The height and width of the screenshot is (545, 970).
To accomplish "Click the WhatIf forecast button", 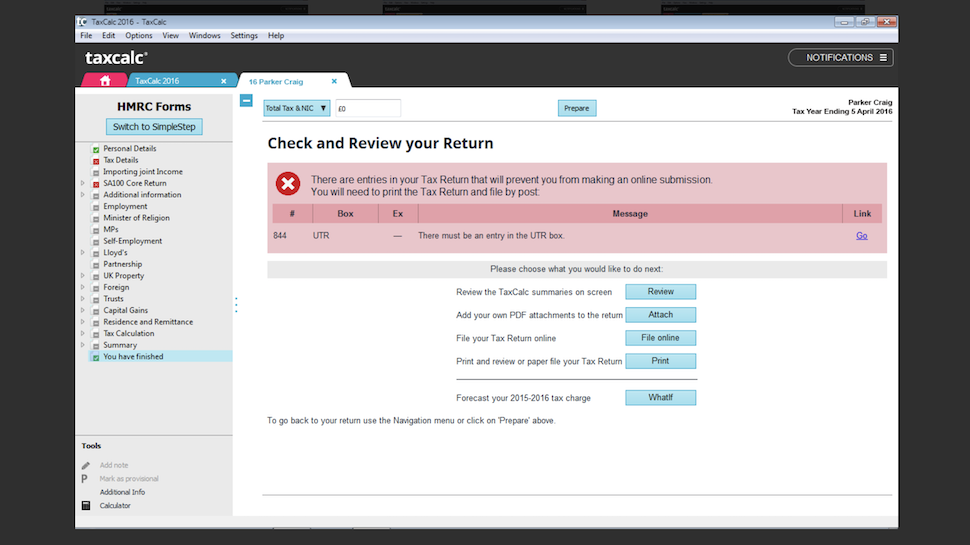I will pyautogui.click(x=660, y=397).
